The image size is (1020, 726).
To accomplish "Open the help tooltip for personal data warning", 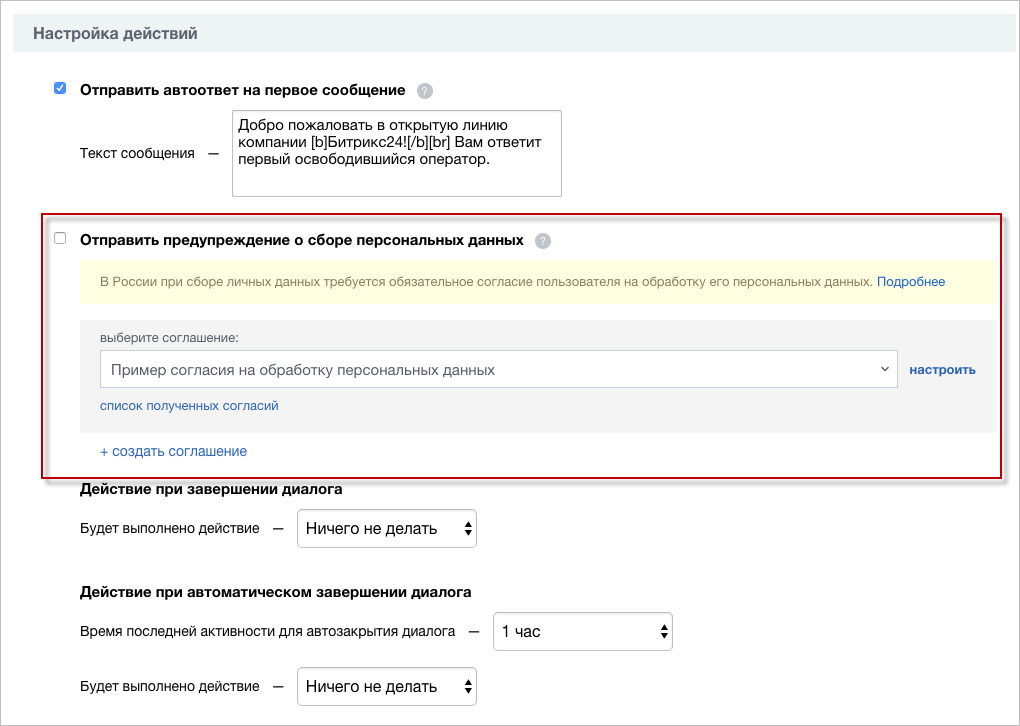I will pos(541,240).
